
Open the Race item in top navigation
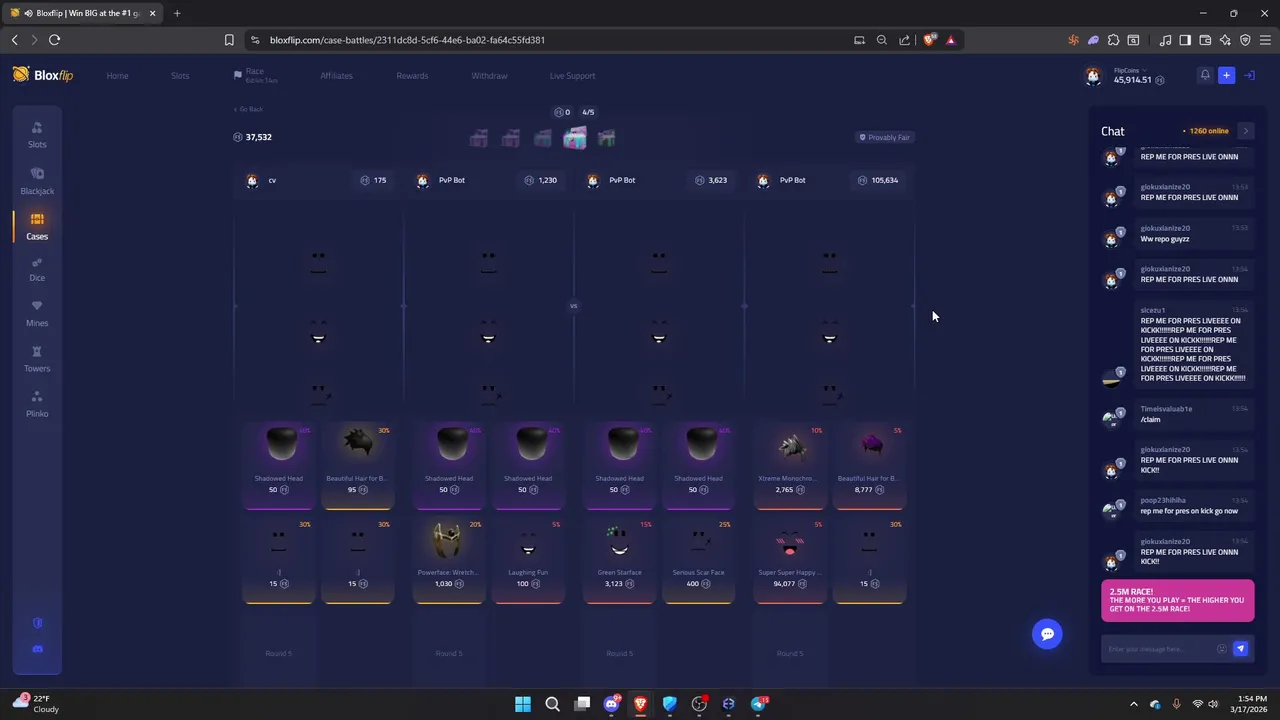coord(255,76)
